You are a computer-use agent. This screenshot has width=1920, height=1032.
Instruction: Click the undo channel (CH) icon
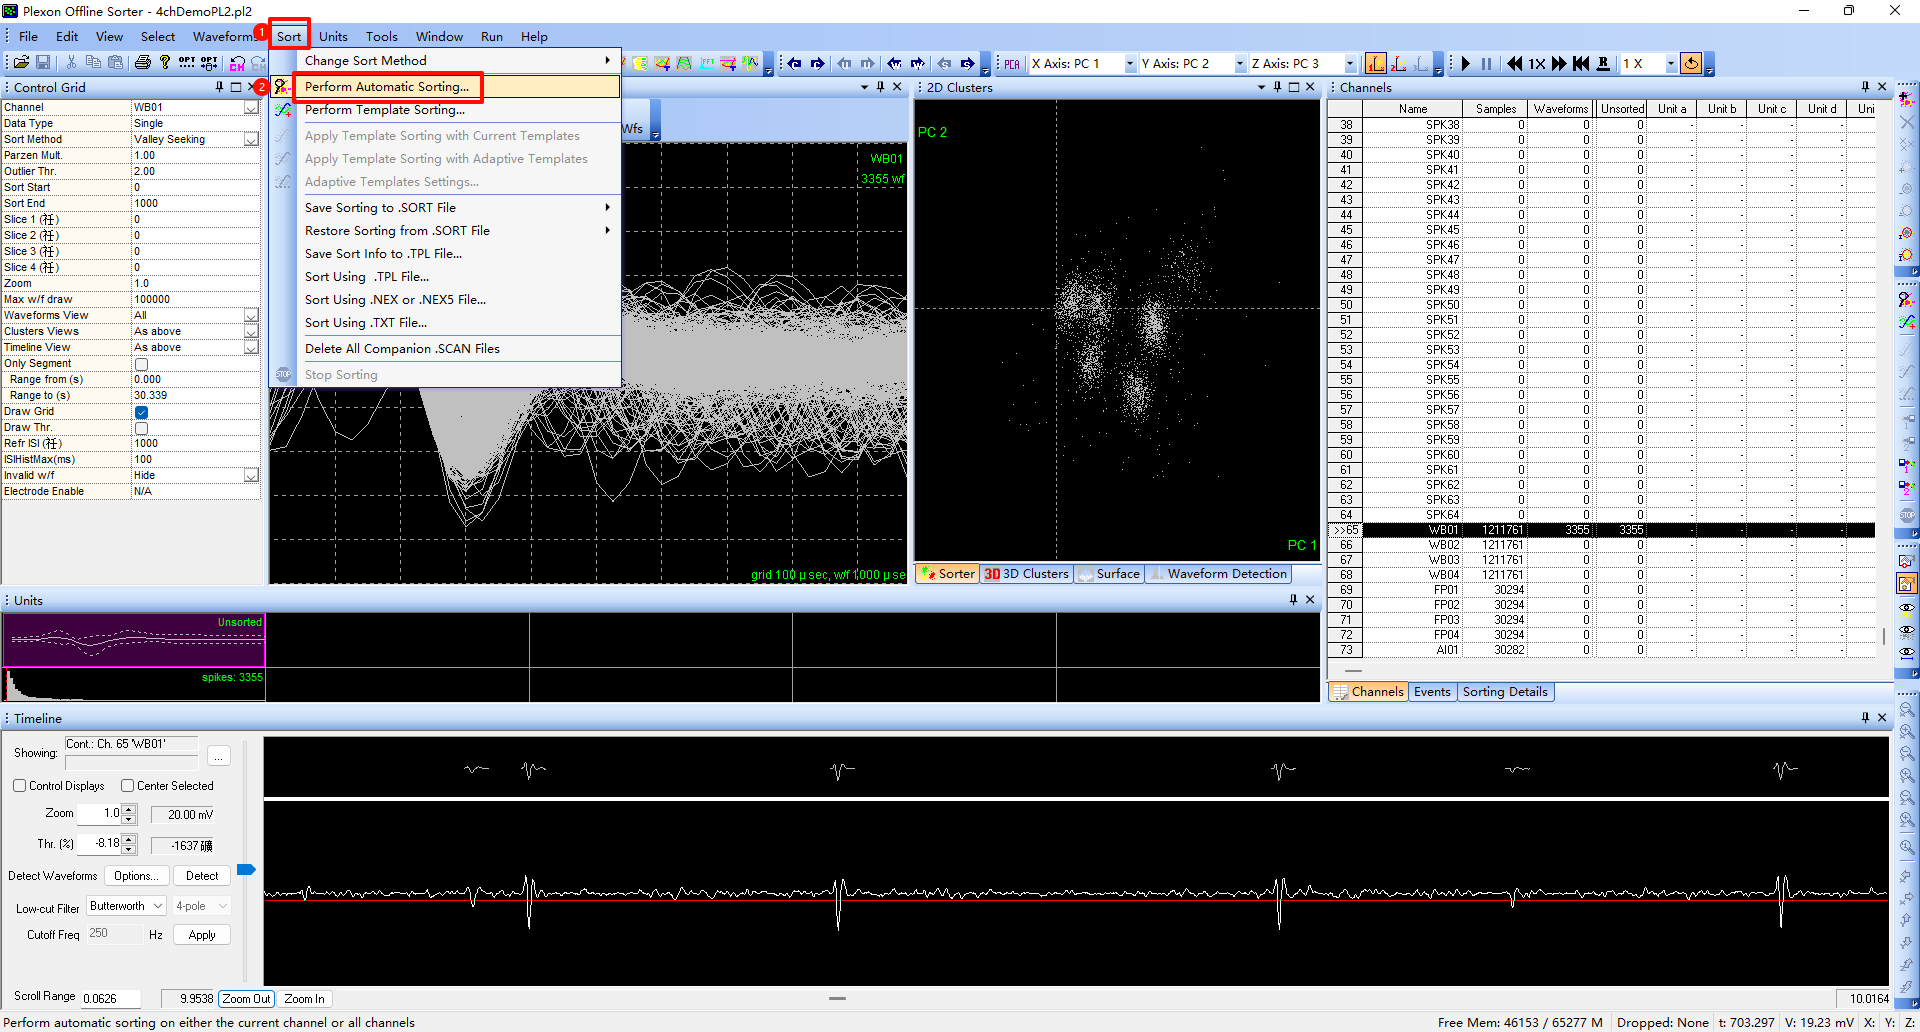point(237,63)
